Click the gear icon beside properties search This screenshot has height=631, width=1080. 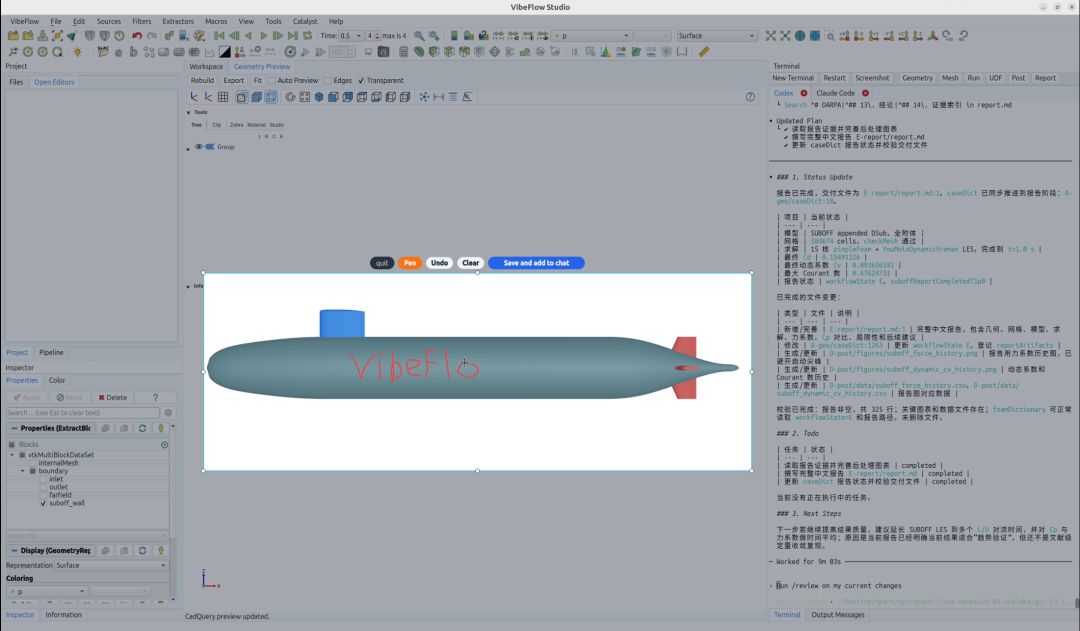point(168,413)
